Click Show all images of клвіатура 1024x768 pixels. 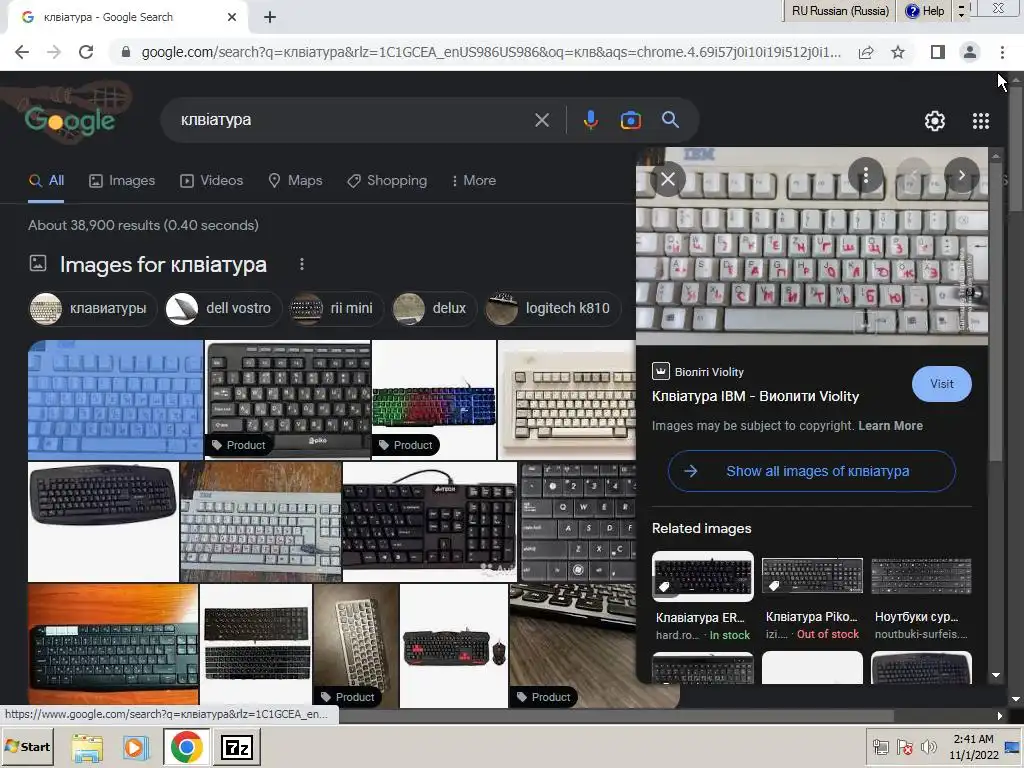coord(811,471)
